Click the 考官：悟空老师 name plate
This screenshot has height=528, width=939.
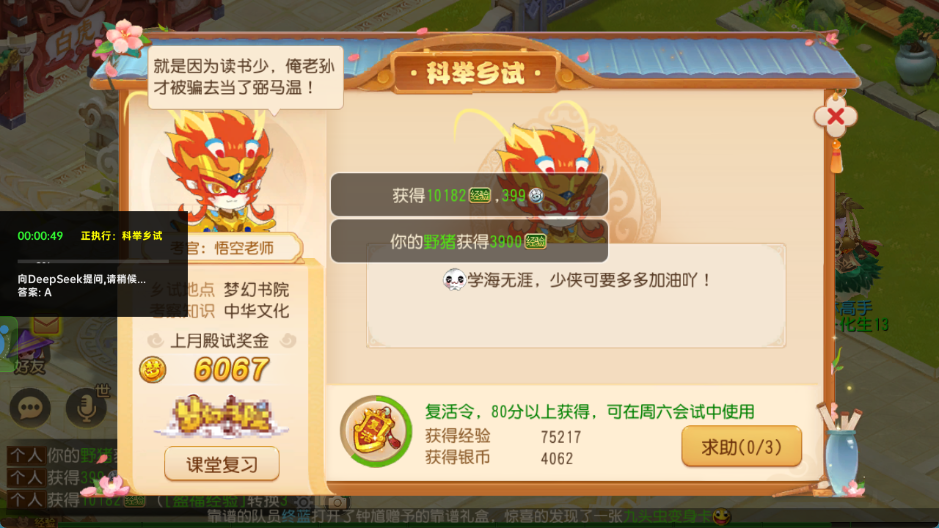pyautogui.click(x=222, y=248)
